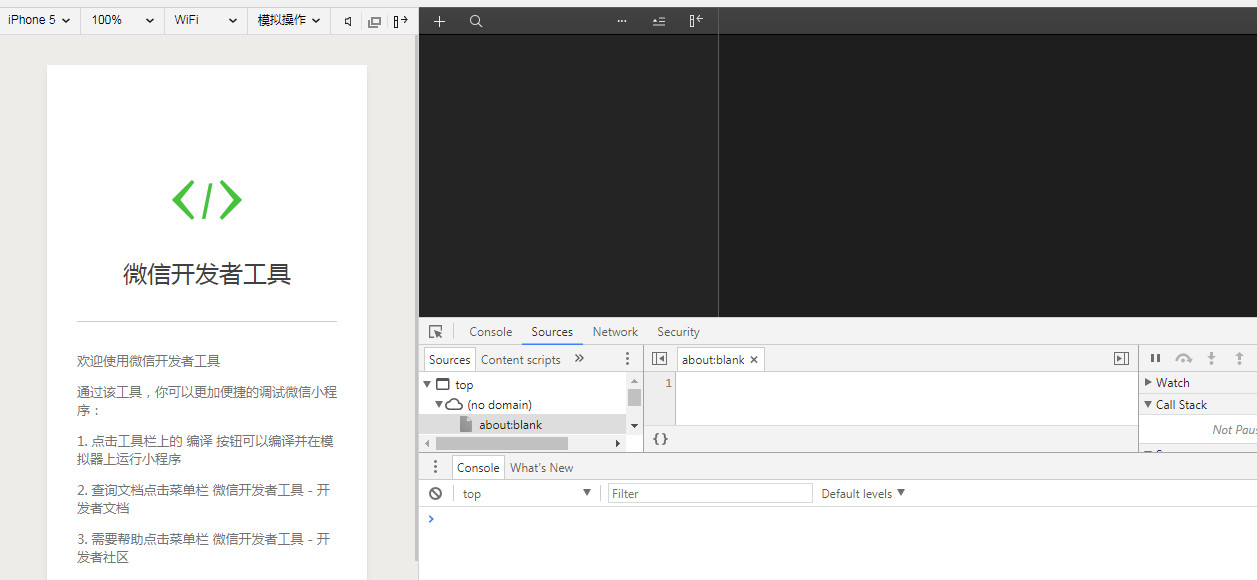
Task: Hide the debugger sidebar toggle icon
Action: click(1121, 359)
